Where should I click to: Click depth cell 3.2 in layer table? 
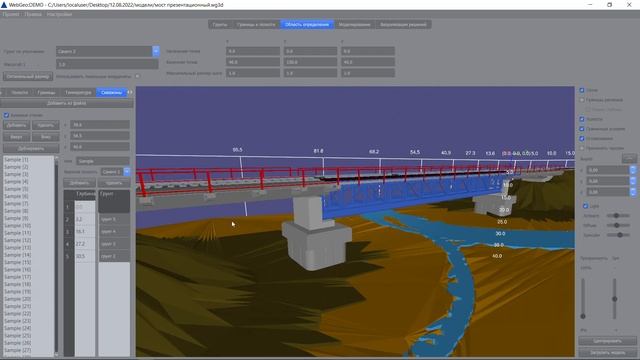85,219
